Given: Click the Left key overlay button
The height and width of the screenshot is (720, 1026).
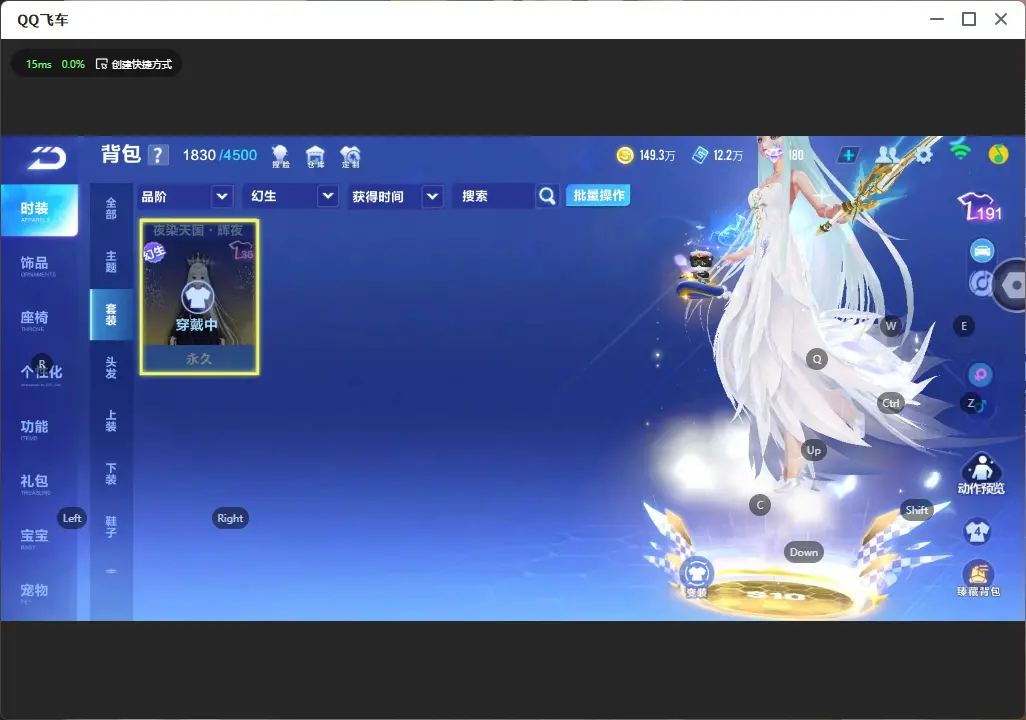Looking at the screenshot, I should tap(72, 518).
